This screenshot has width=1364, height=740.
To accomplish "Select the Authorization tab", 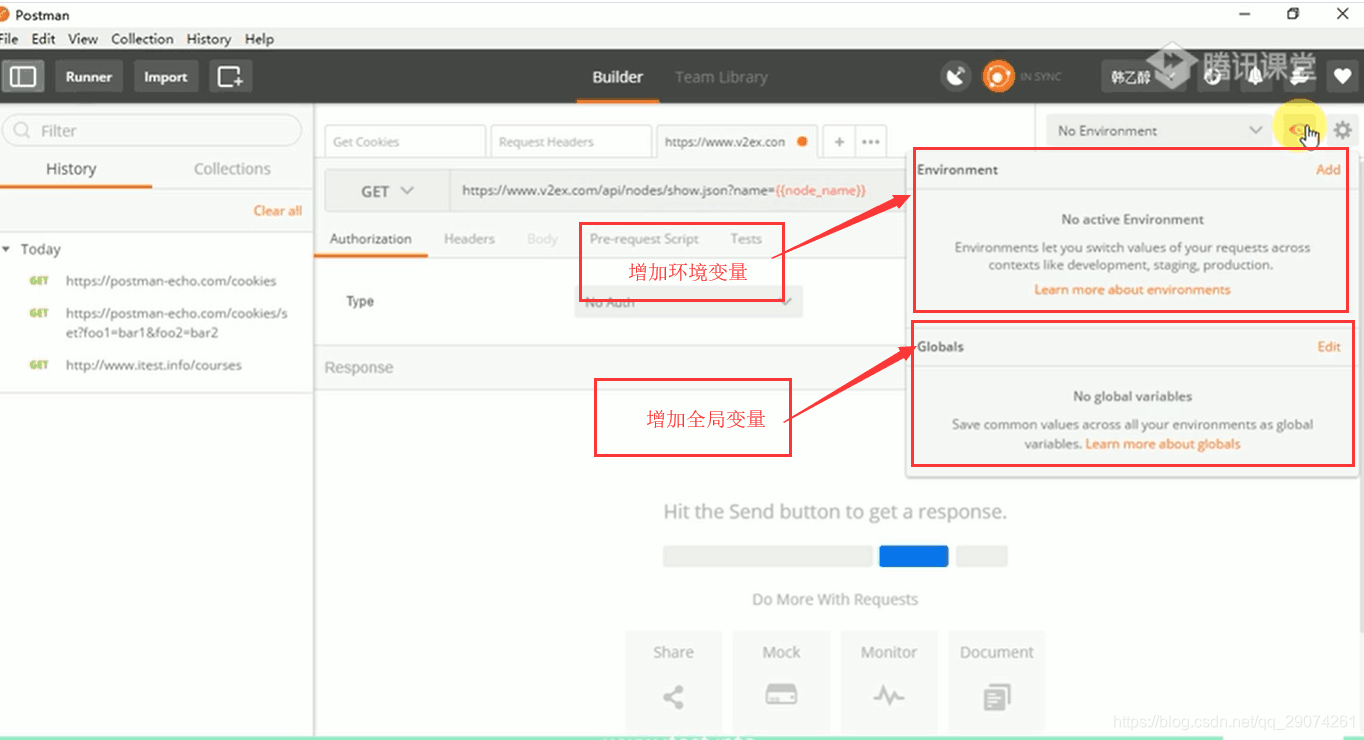I will 371,239.
